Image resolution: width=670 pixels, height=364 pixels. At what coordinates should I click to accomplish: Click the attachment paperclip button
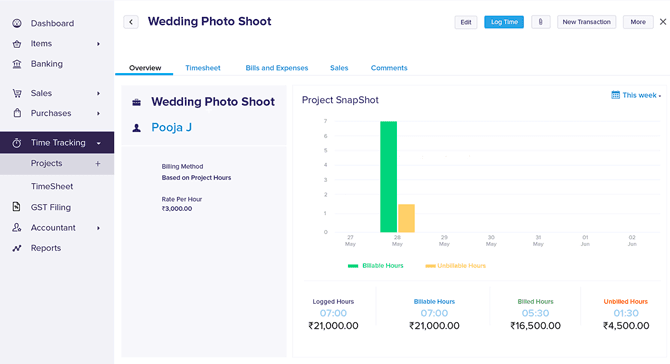click(541, 22)
